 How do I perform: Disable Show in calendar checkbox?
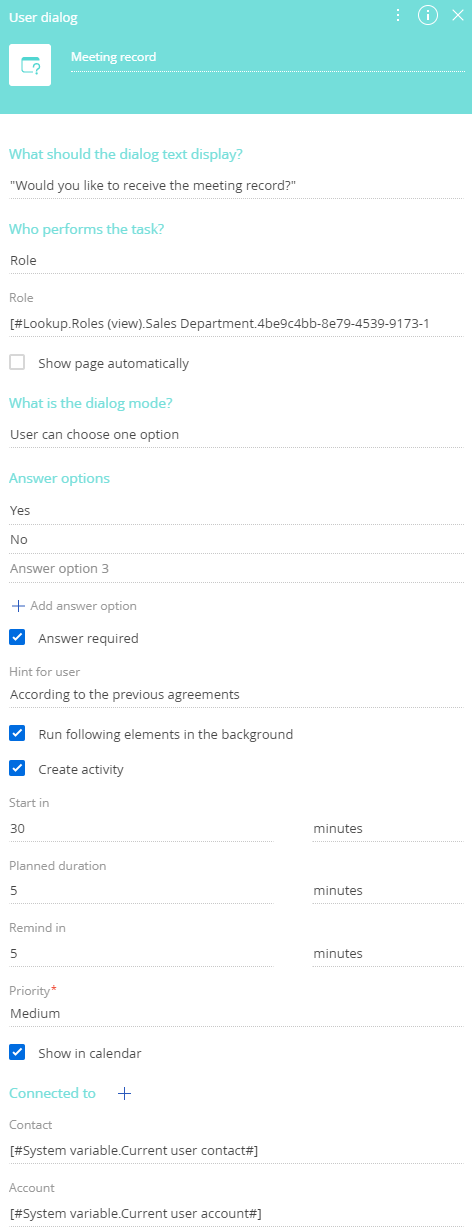click(17, 1053)
